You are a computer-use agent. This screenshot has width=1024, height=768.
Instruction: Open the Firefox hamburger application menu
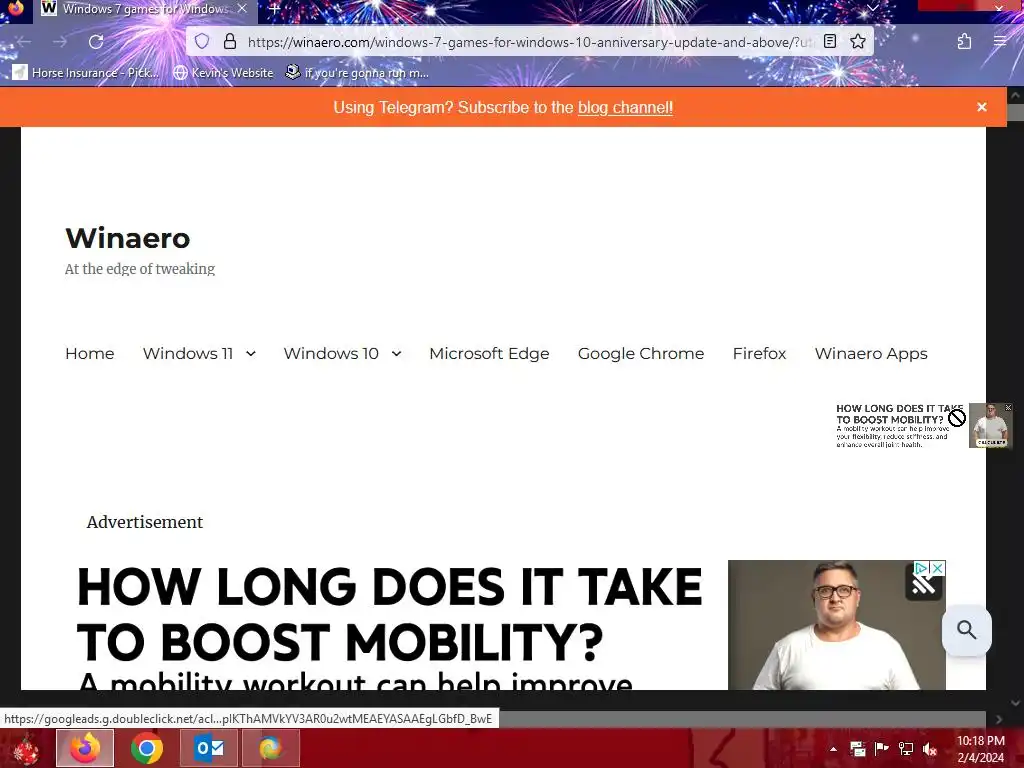1000,42
